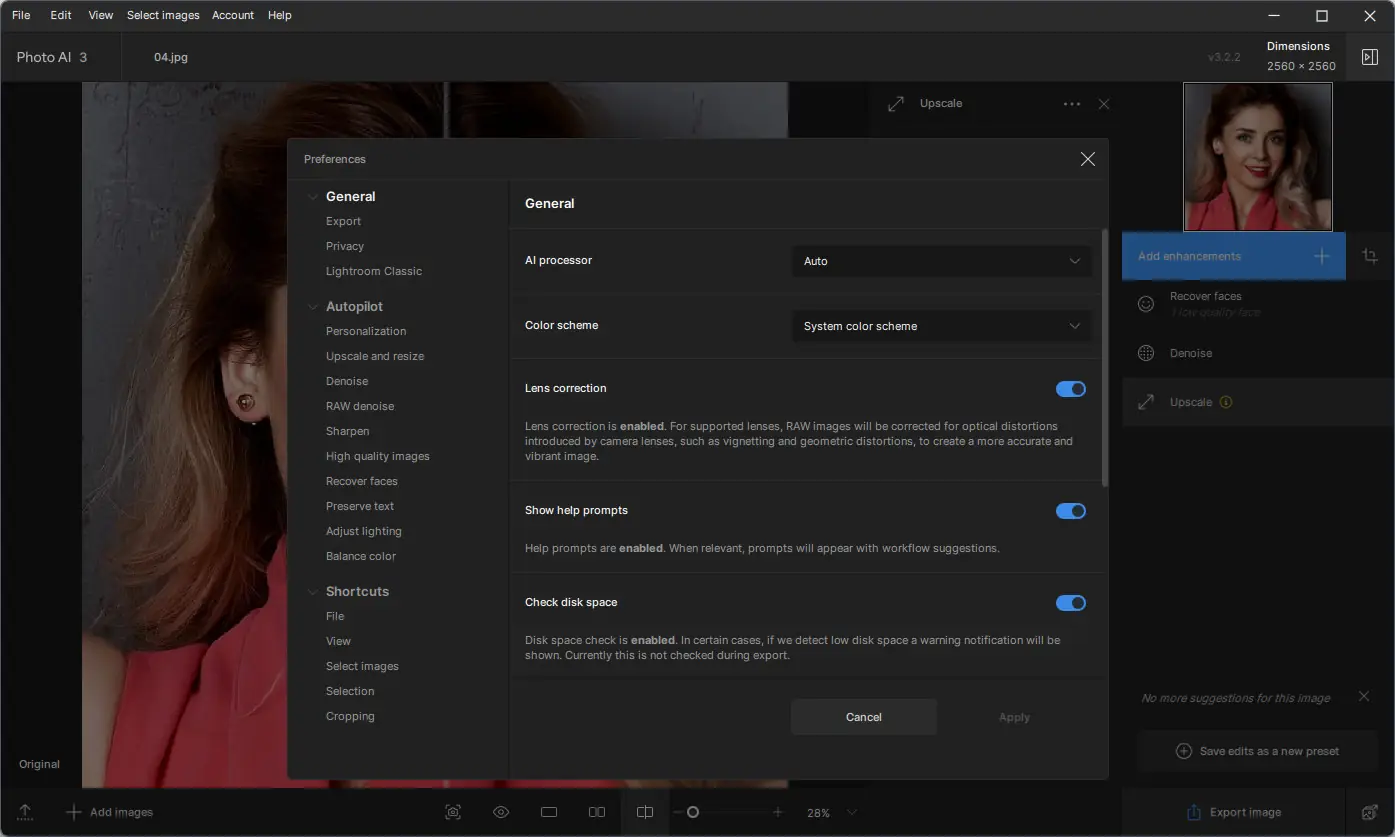The width and height of the screenshot is (1395, 837).
Task: Toggle Check disk space switch
Action: 1070,603
